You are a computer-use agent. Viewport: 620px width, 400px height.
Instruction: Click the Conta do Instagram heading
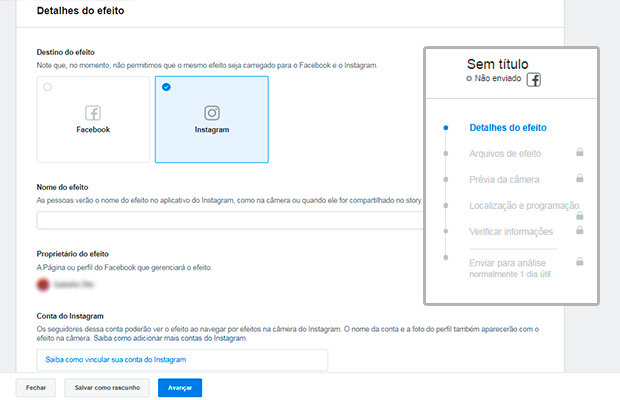tap(70, 316)
